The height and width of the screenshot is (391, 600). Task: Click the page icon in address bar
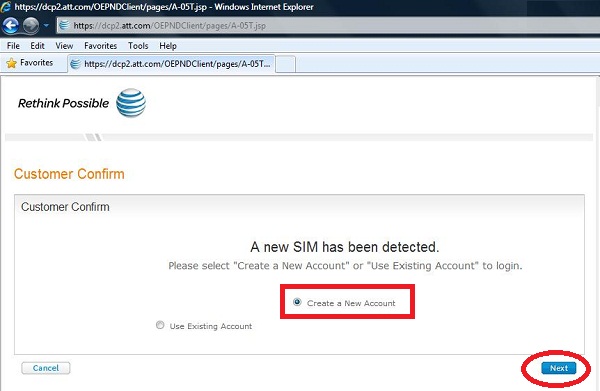pos(64,25)
